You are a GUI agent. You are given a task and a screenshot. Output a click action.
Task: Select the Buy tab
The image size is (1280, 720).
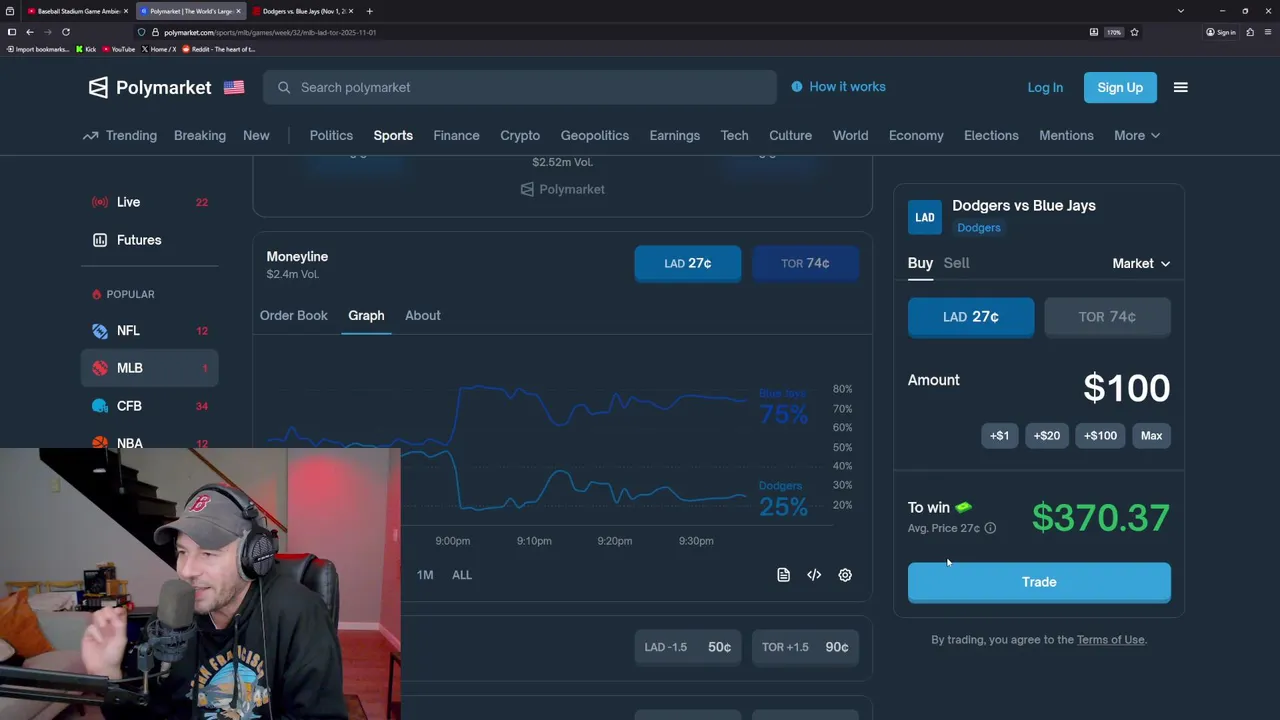[x=920, y=263]
